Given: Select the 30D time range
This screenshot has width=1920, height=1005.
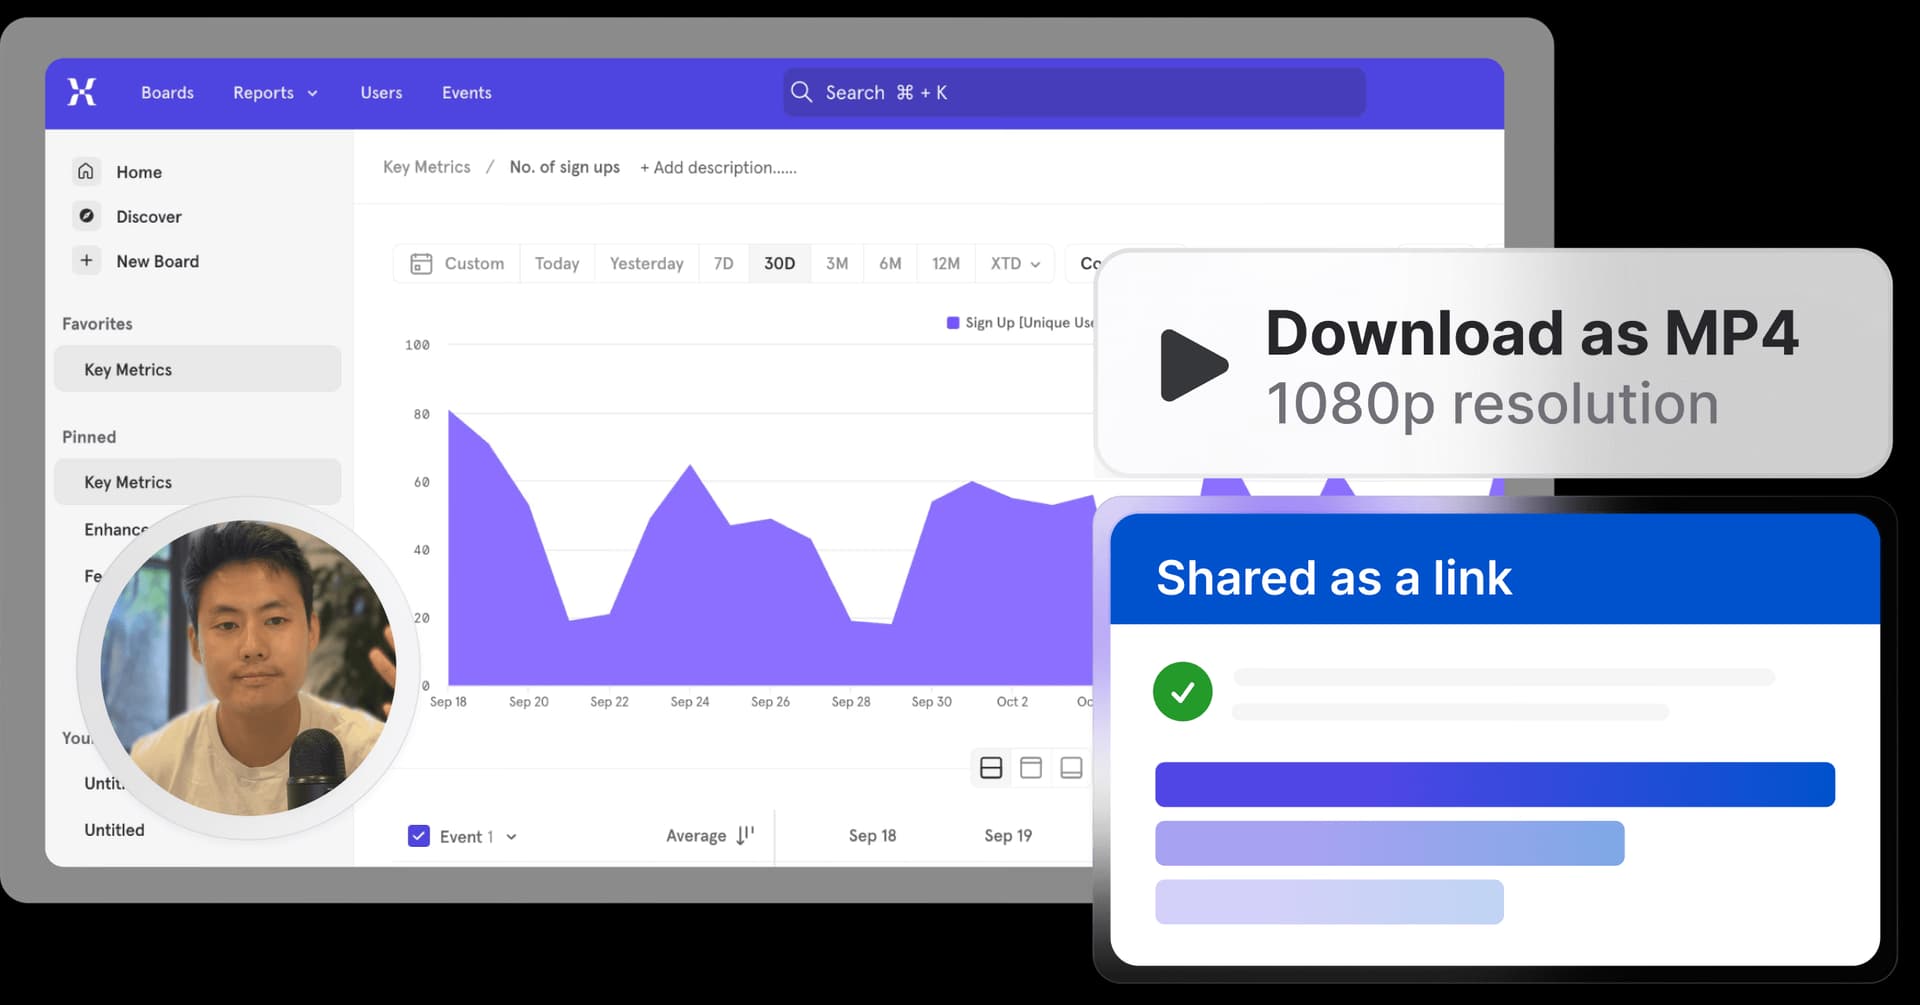Looking at the screenshot, I should [779, 263].
